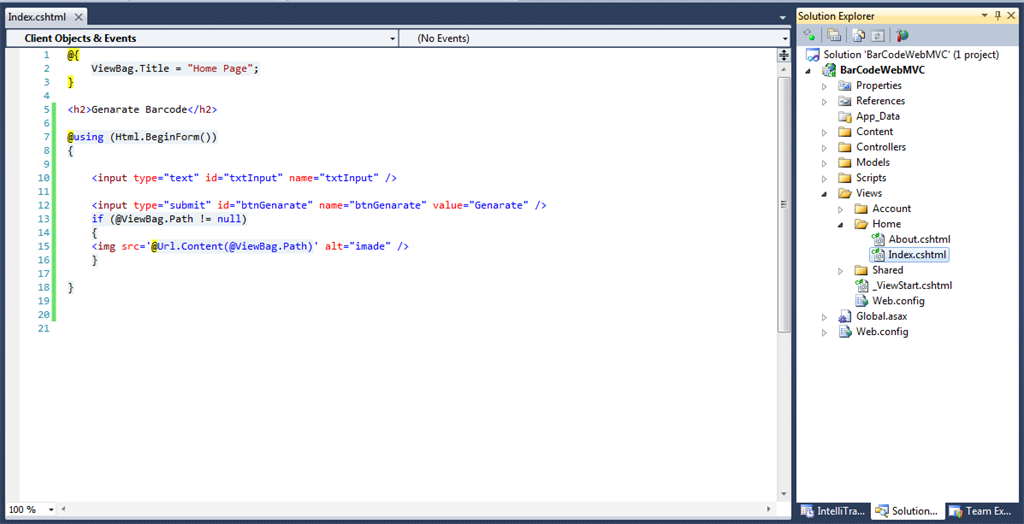Open ASP.NET Configuration hammer-and-globe icon

point(903,35)
